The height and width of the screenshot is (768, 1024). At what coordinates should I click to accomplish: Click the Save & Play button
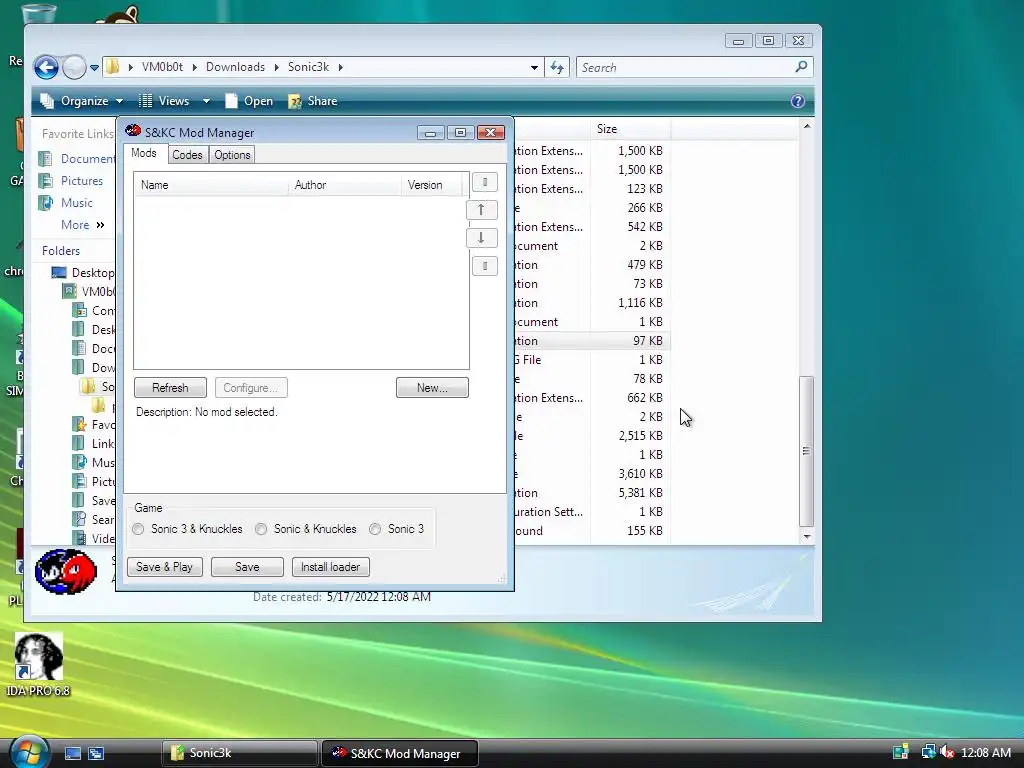(x=165, y=567)
